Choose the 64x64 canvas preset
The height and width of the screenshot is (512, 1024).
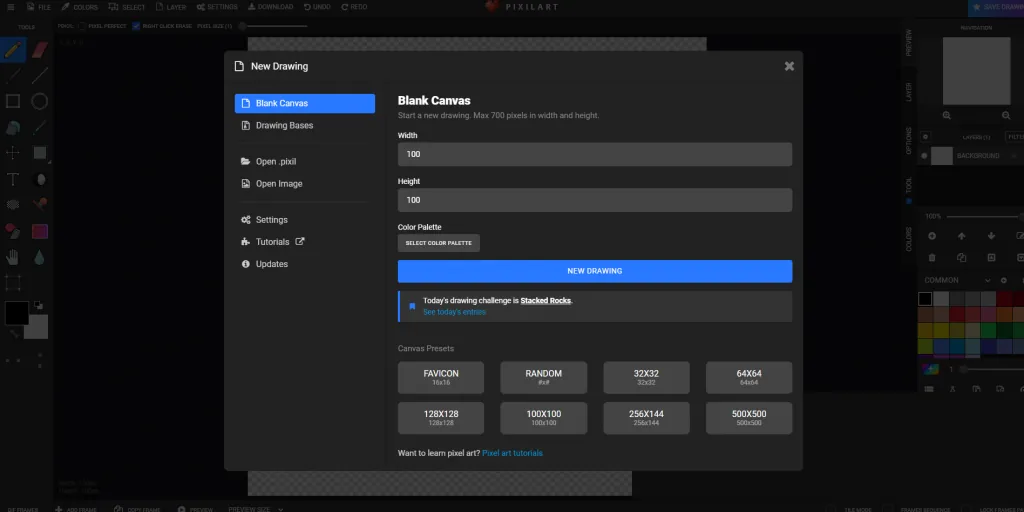749,377
